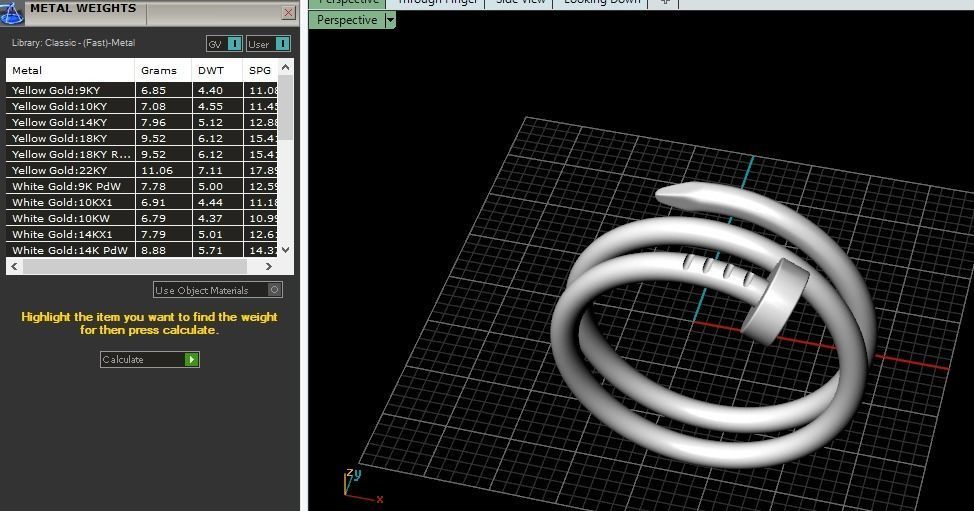Click the Calculate button
Viewport: 974px width, 511px height.
click(150, 360)
